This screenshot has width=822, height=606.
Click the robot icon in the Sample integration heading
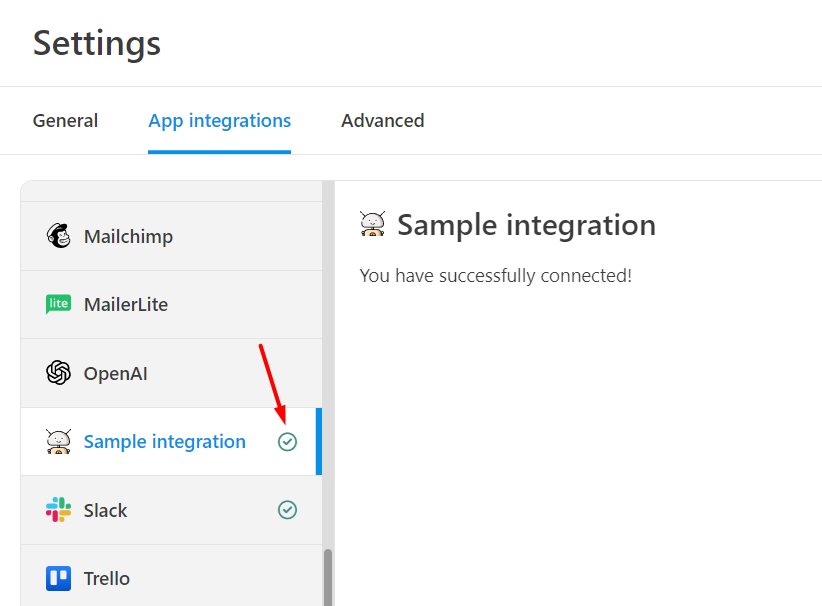(373, 225)
